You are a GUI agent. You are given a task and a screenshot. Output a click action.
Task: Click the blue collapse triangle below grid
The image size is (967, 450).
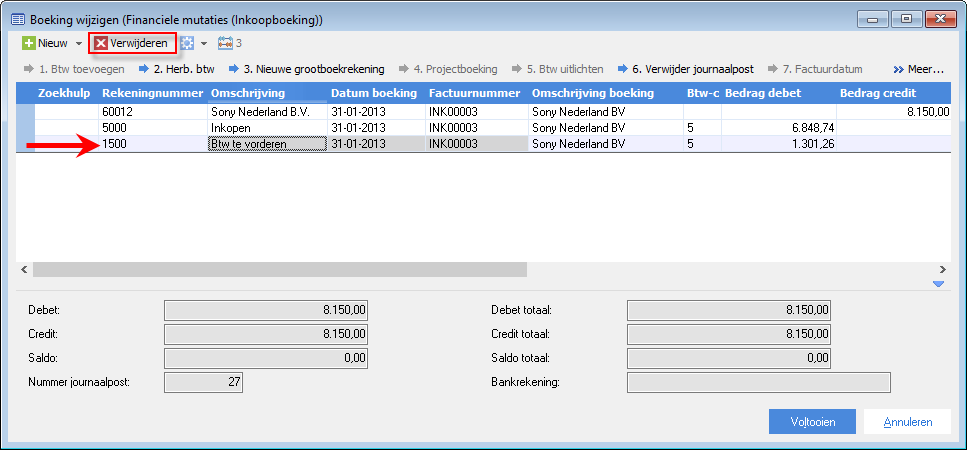click(939, 284)
